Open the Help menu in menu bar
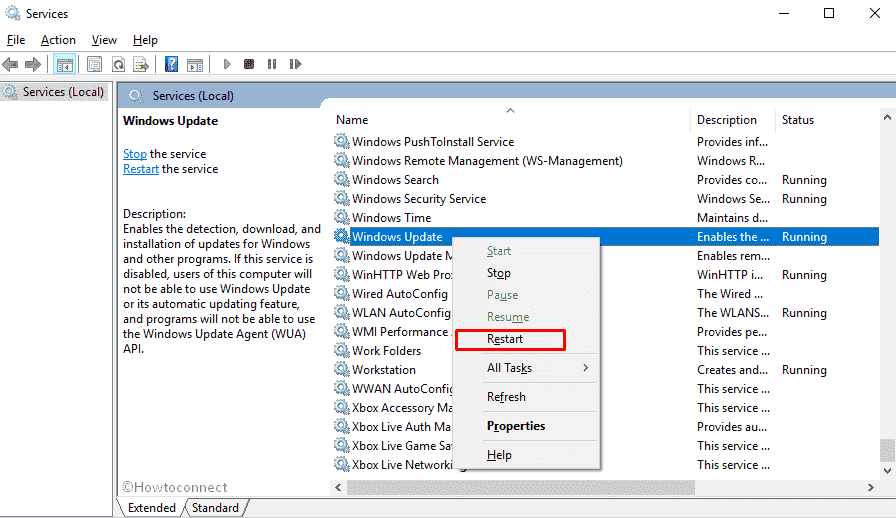Image resolution: width=896 pixels, height=518 pixels. pyautogui.click(x=145, y=40)
